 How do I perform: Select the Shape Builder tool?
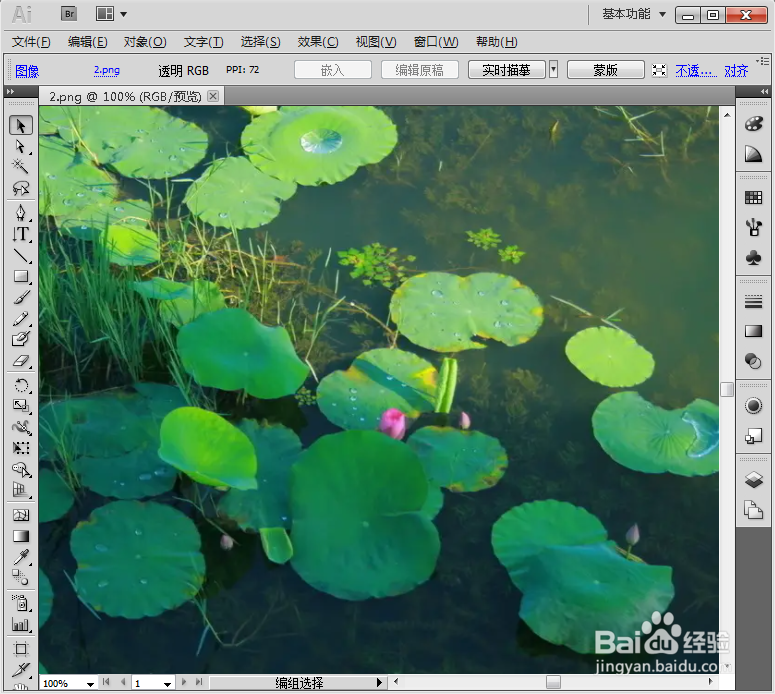[x=20, y=469]
